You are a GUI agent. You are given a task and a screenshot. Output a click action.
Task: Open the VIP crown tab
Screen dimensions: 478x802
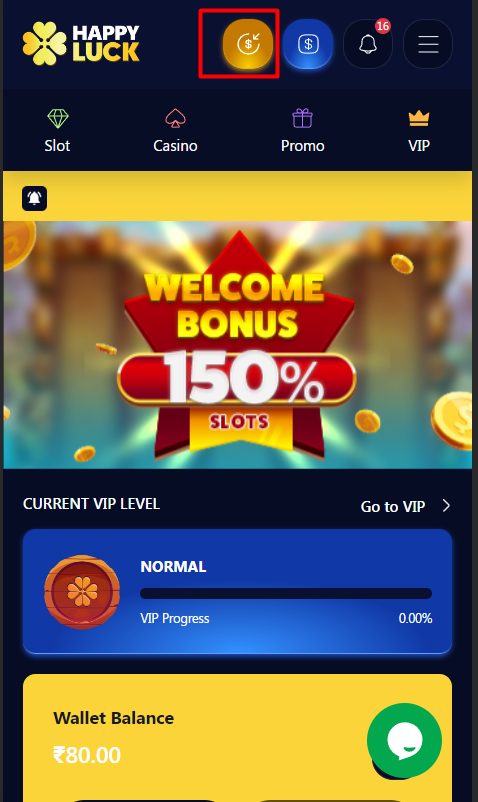pos(419,131)
